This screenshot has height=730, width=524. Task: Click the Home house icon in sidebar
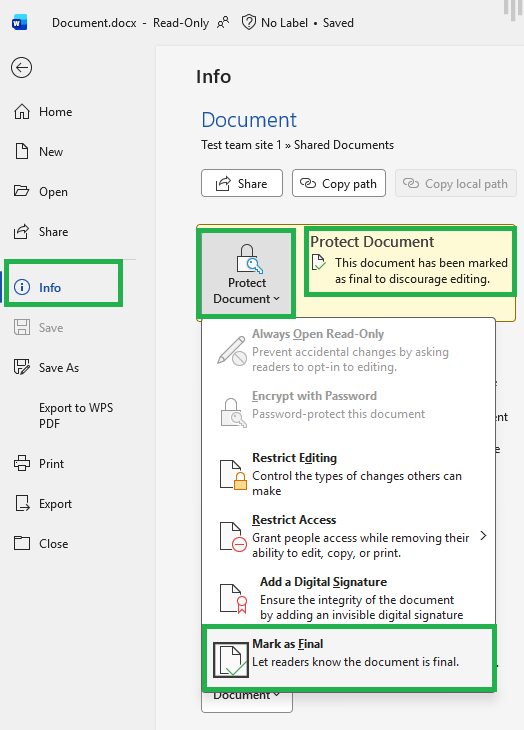[x=21, y=112]
